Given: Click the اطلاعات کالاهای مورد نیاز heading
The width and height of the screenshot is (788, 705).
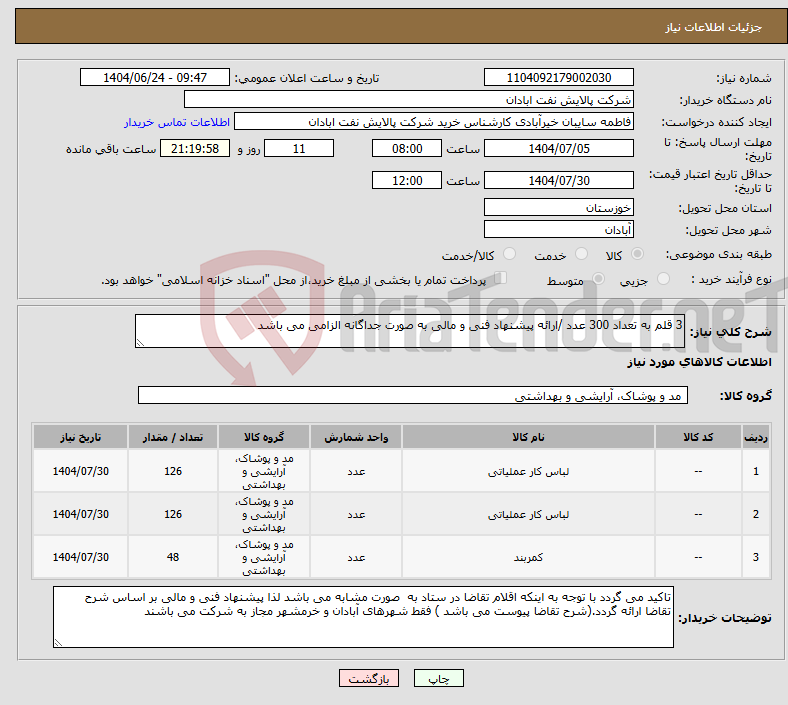Looking at the screenshot, I should (699, 362).
